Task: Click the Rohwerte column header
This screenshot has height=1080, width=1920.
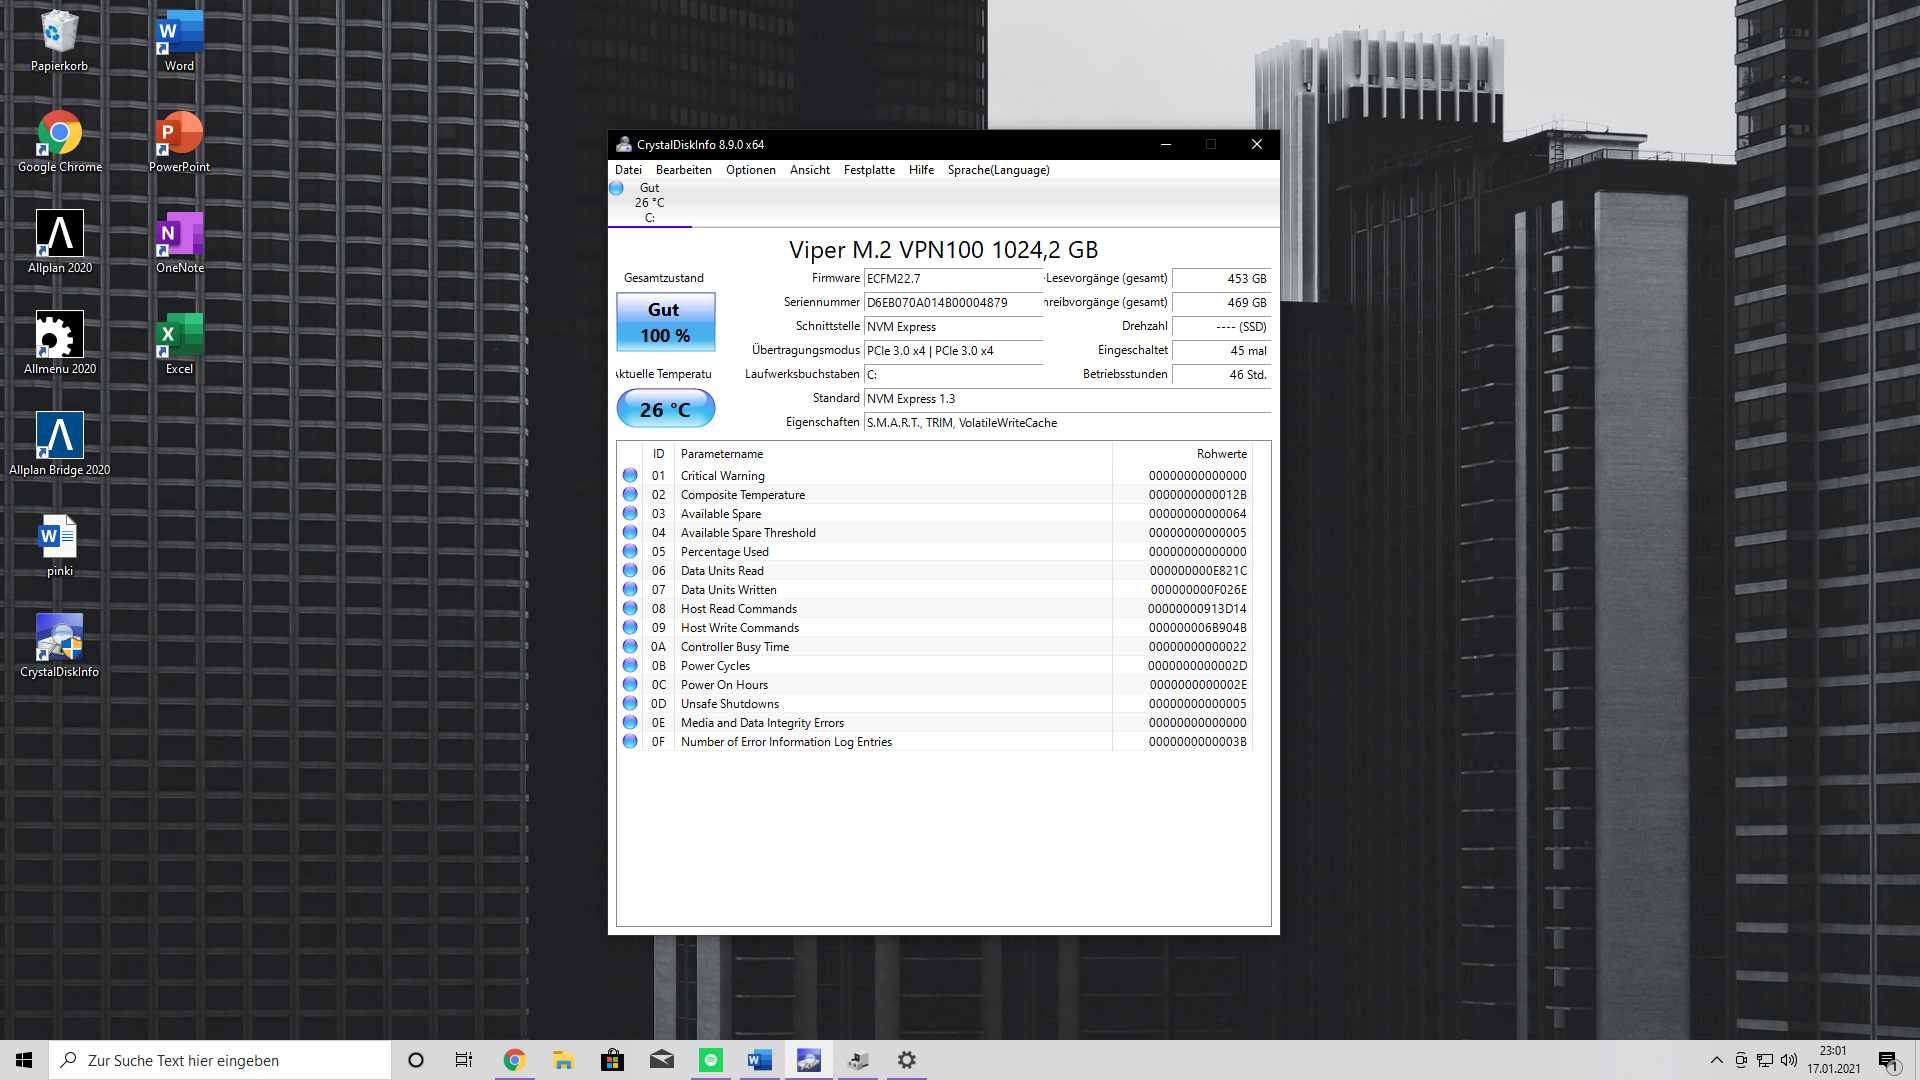Action: tap(1221, 454)
